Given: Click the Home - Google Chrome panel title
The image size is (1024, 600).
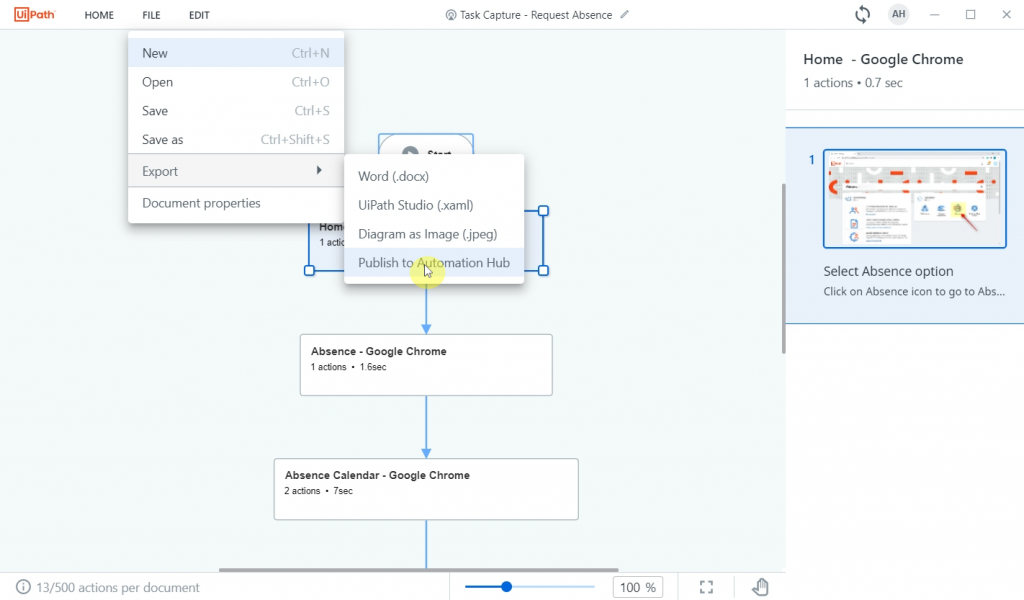Looking at the screenshot, I should 883,59.
